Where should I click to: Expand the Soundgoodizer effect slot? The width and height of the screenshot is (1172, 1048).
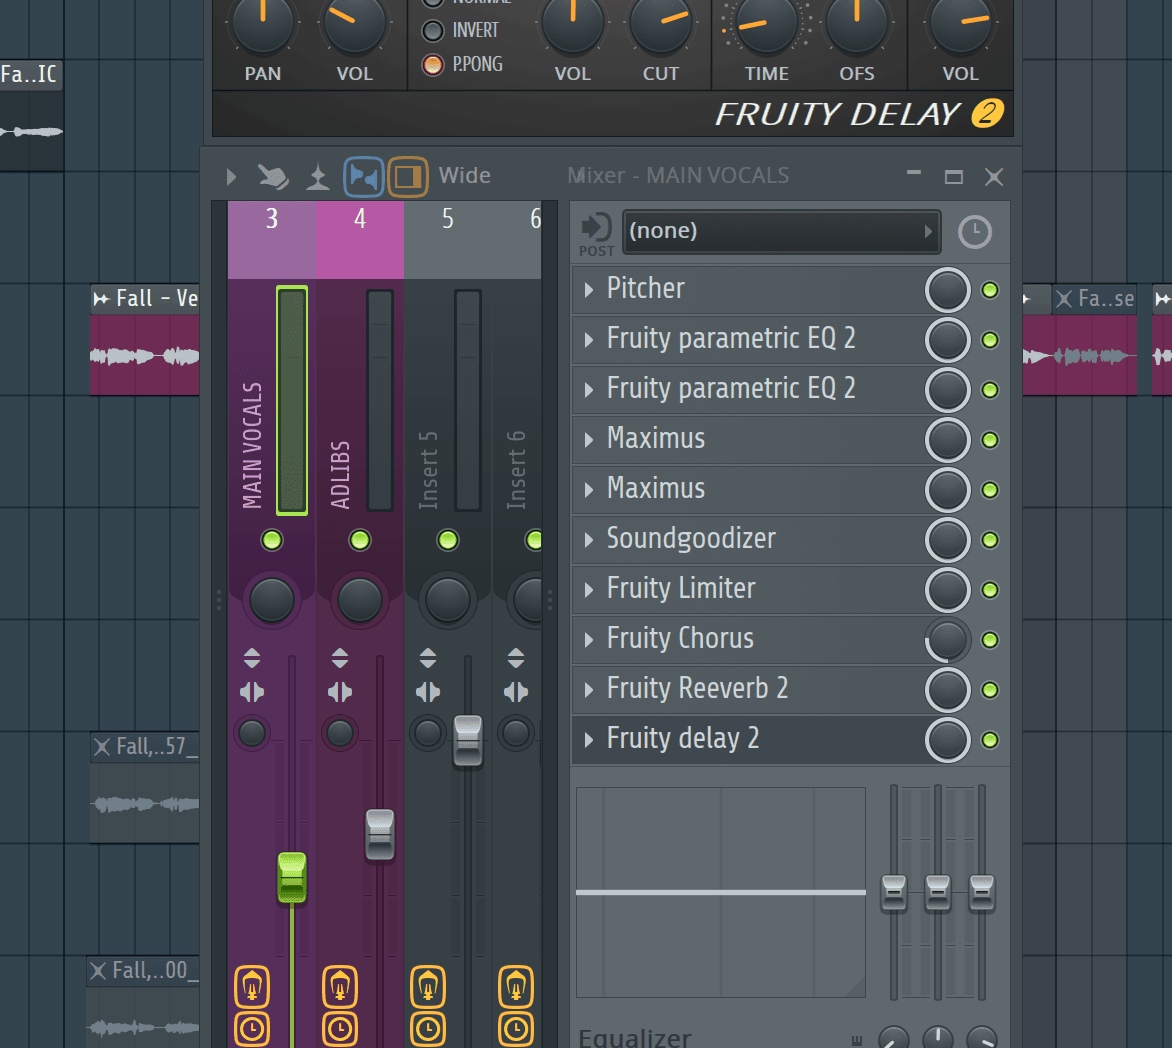589,539
